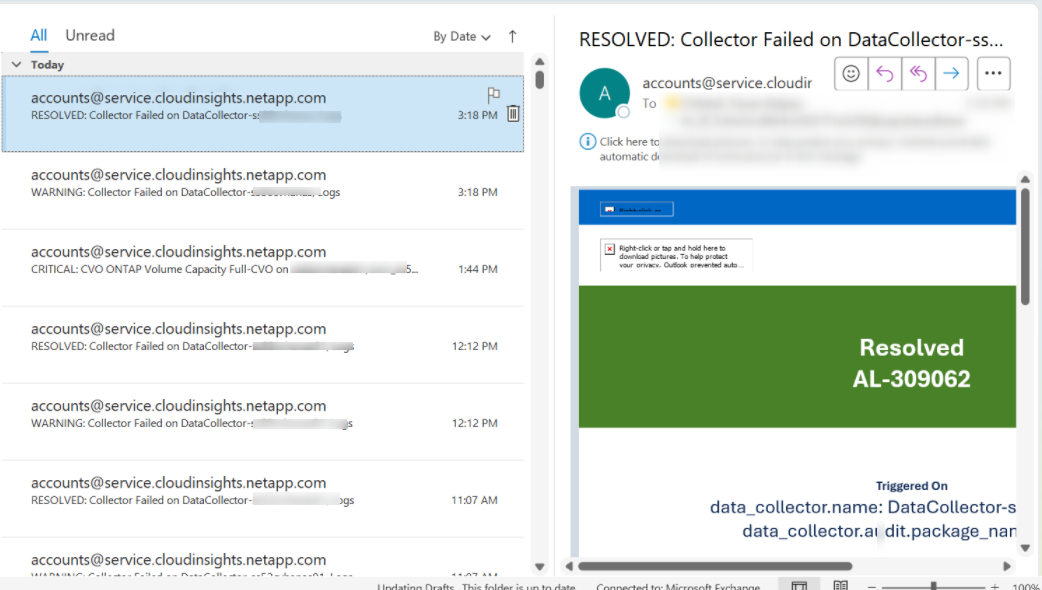Click the sender avatar circle
The height and width of the screenshot is (590, 1042).
(604, 94)
